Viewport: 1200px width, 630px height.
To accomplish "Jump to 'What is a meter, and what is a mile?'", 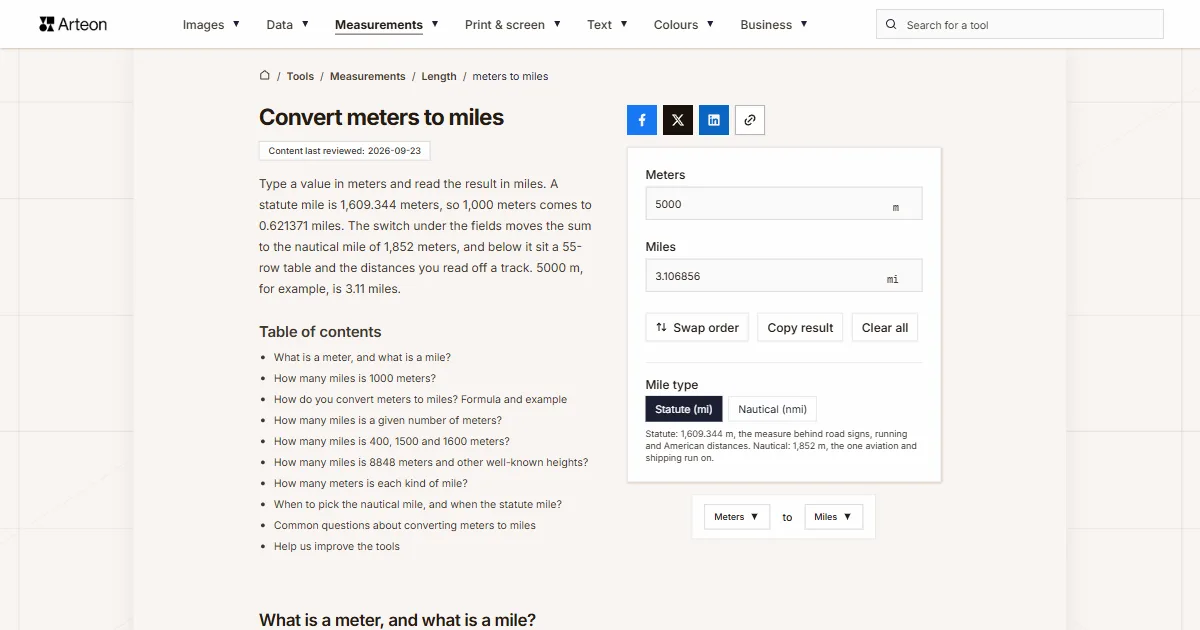I will point(362,357).
